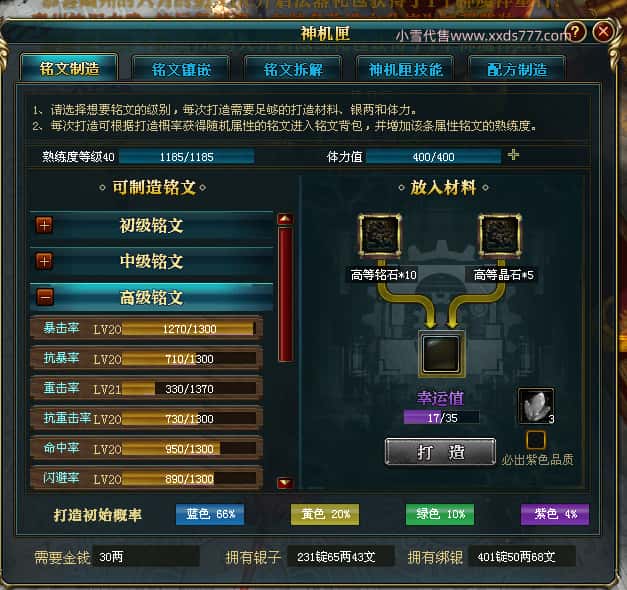The width and height of the screenshot is (627, 590).
Task: Expand the 初级铭文 category
Action: (x=44, y=226)
